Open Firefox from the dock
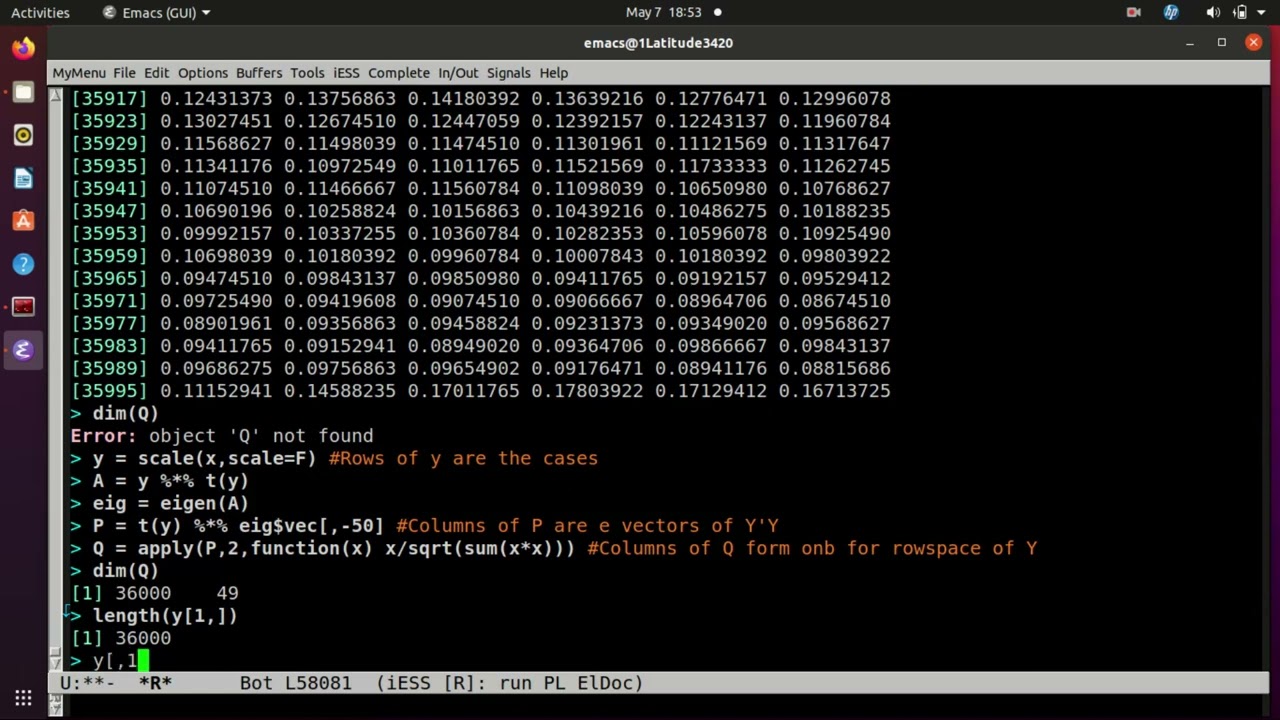1280x720 pixels. pyautogui.click(x=23, y=48)
